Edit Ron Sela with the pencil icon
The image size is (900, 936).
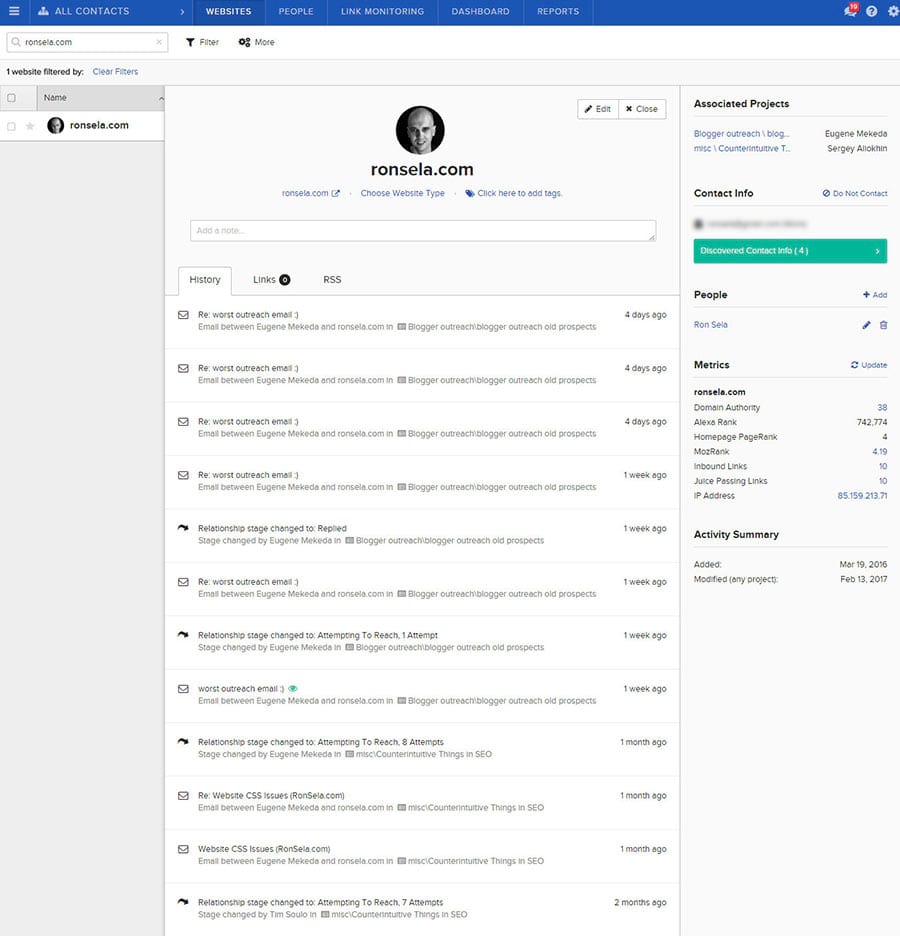click(866, 325)
